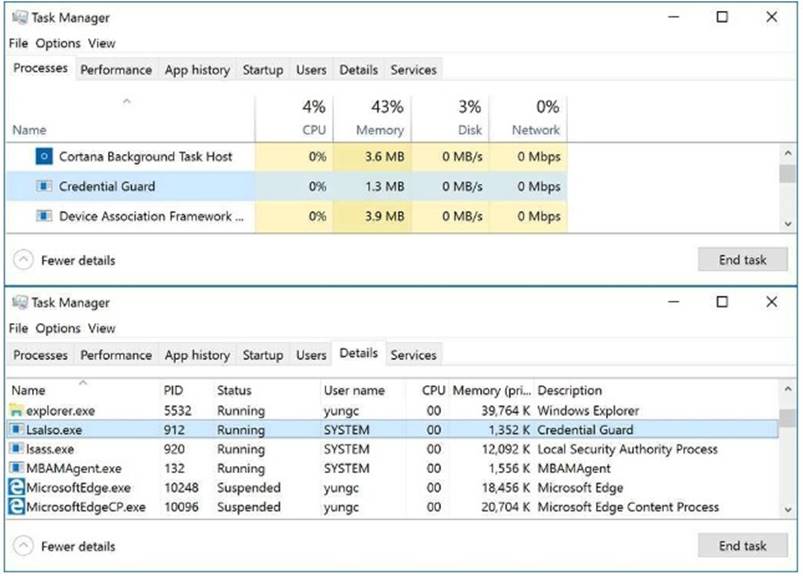End task for the selected Credential Guard process

(743, 260)
